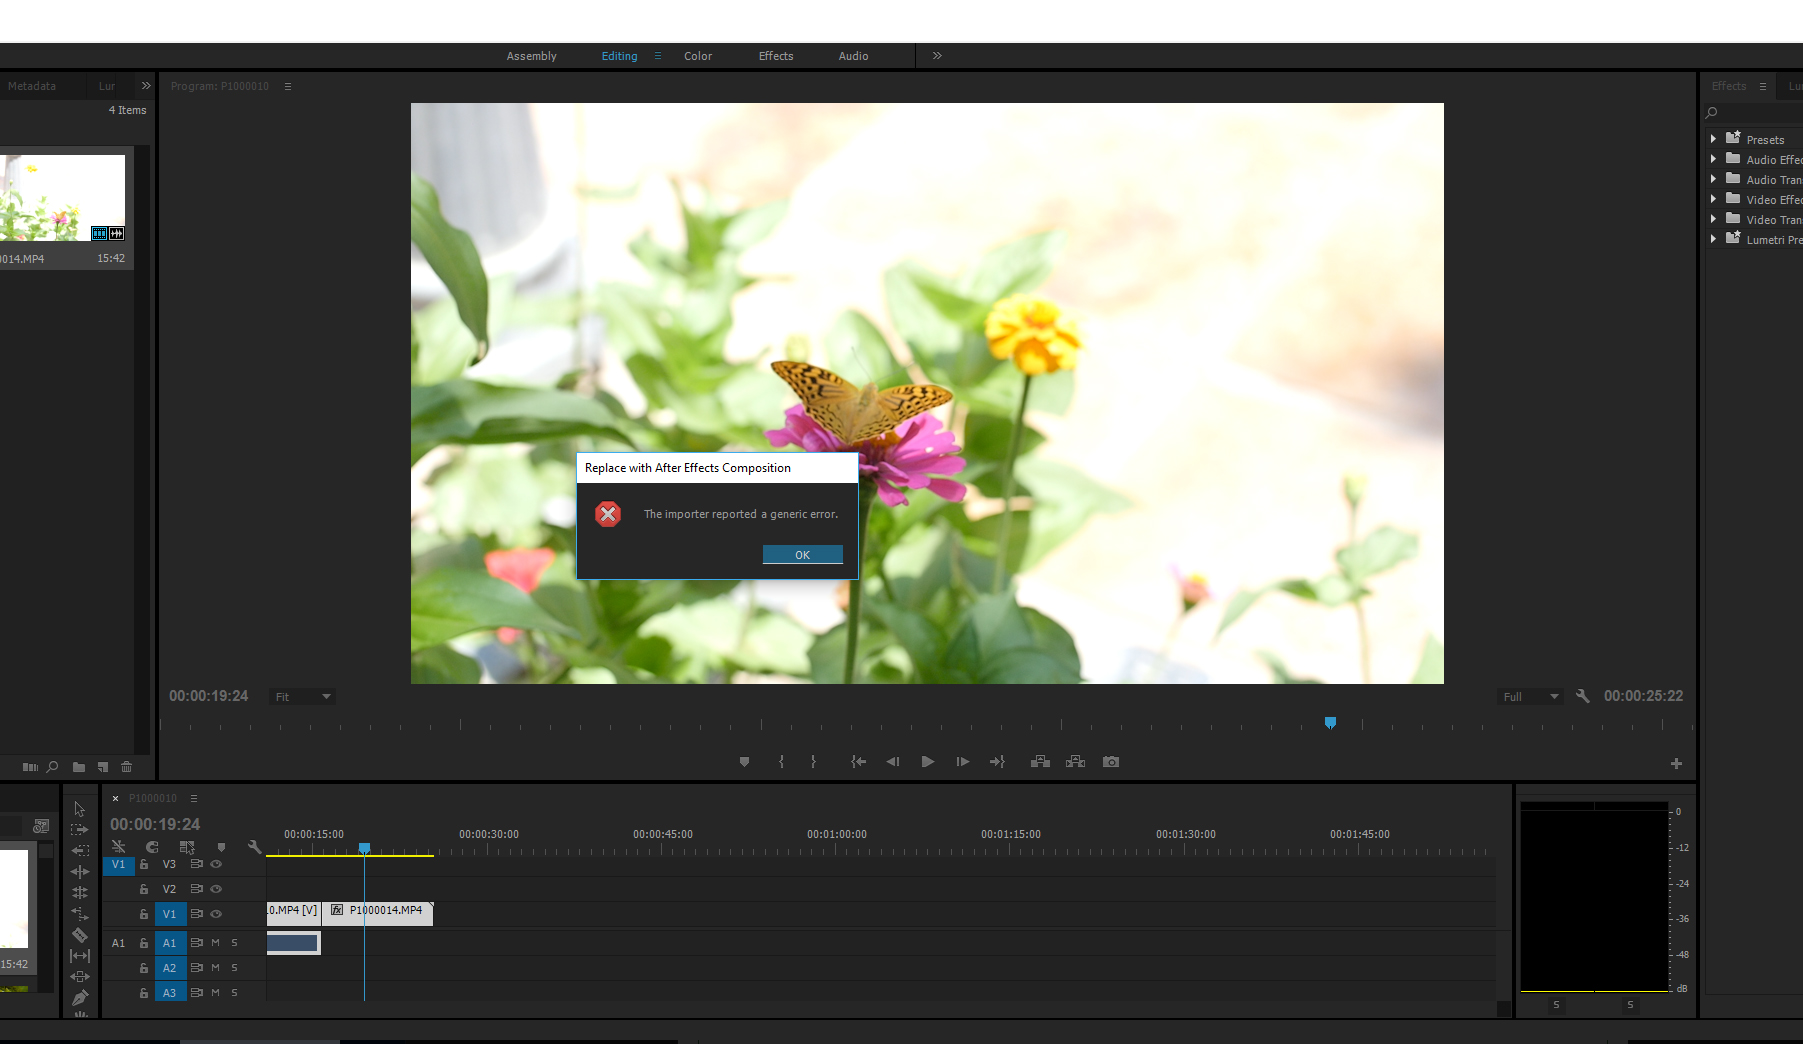Toggle Snap in the timeline
This screenshot has width=1803, height=1044.
(x=152, y=847)
